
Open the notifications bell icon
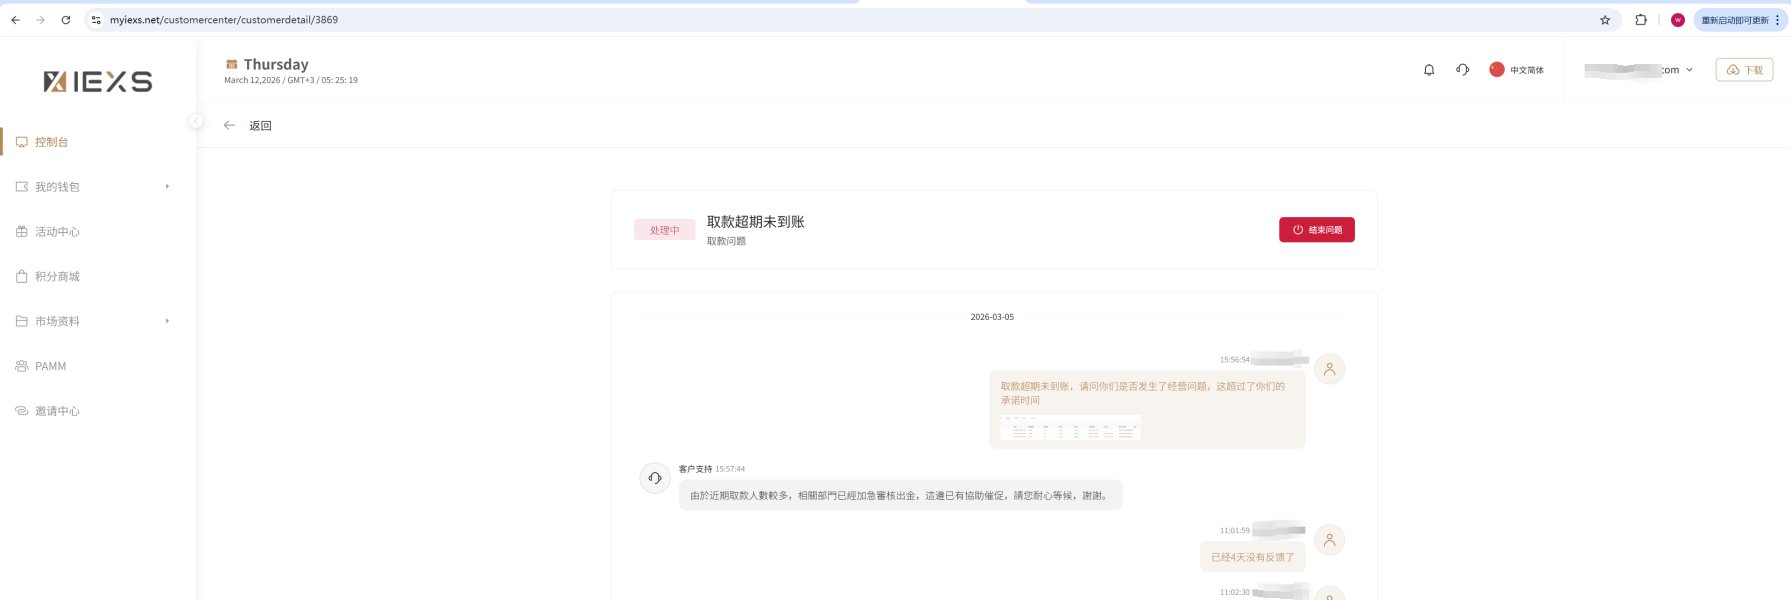coord(1429,70)
